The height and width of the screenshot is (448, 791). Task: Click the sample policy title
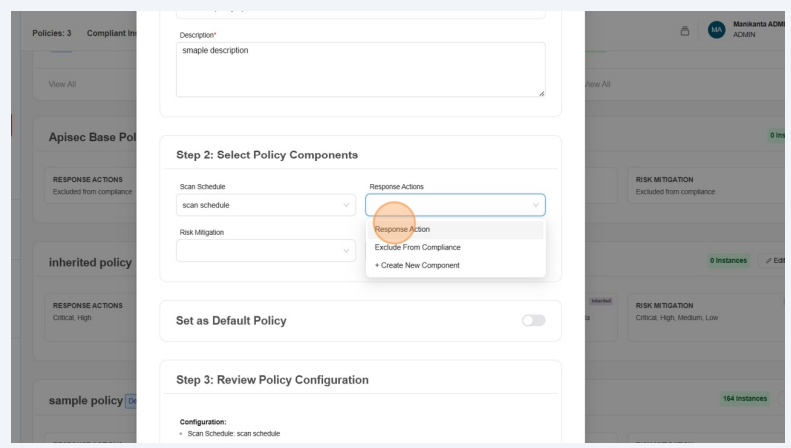click(86, 401)
